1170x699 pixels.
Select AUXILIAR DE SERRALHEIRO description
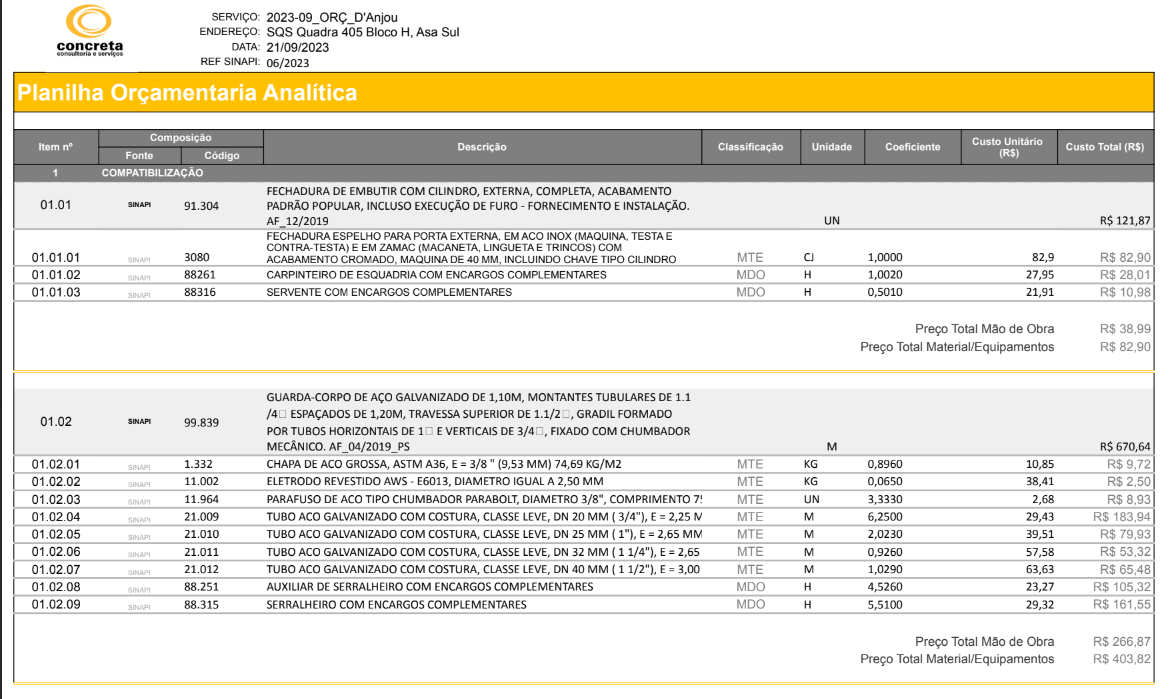430,587
